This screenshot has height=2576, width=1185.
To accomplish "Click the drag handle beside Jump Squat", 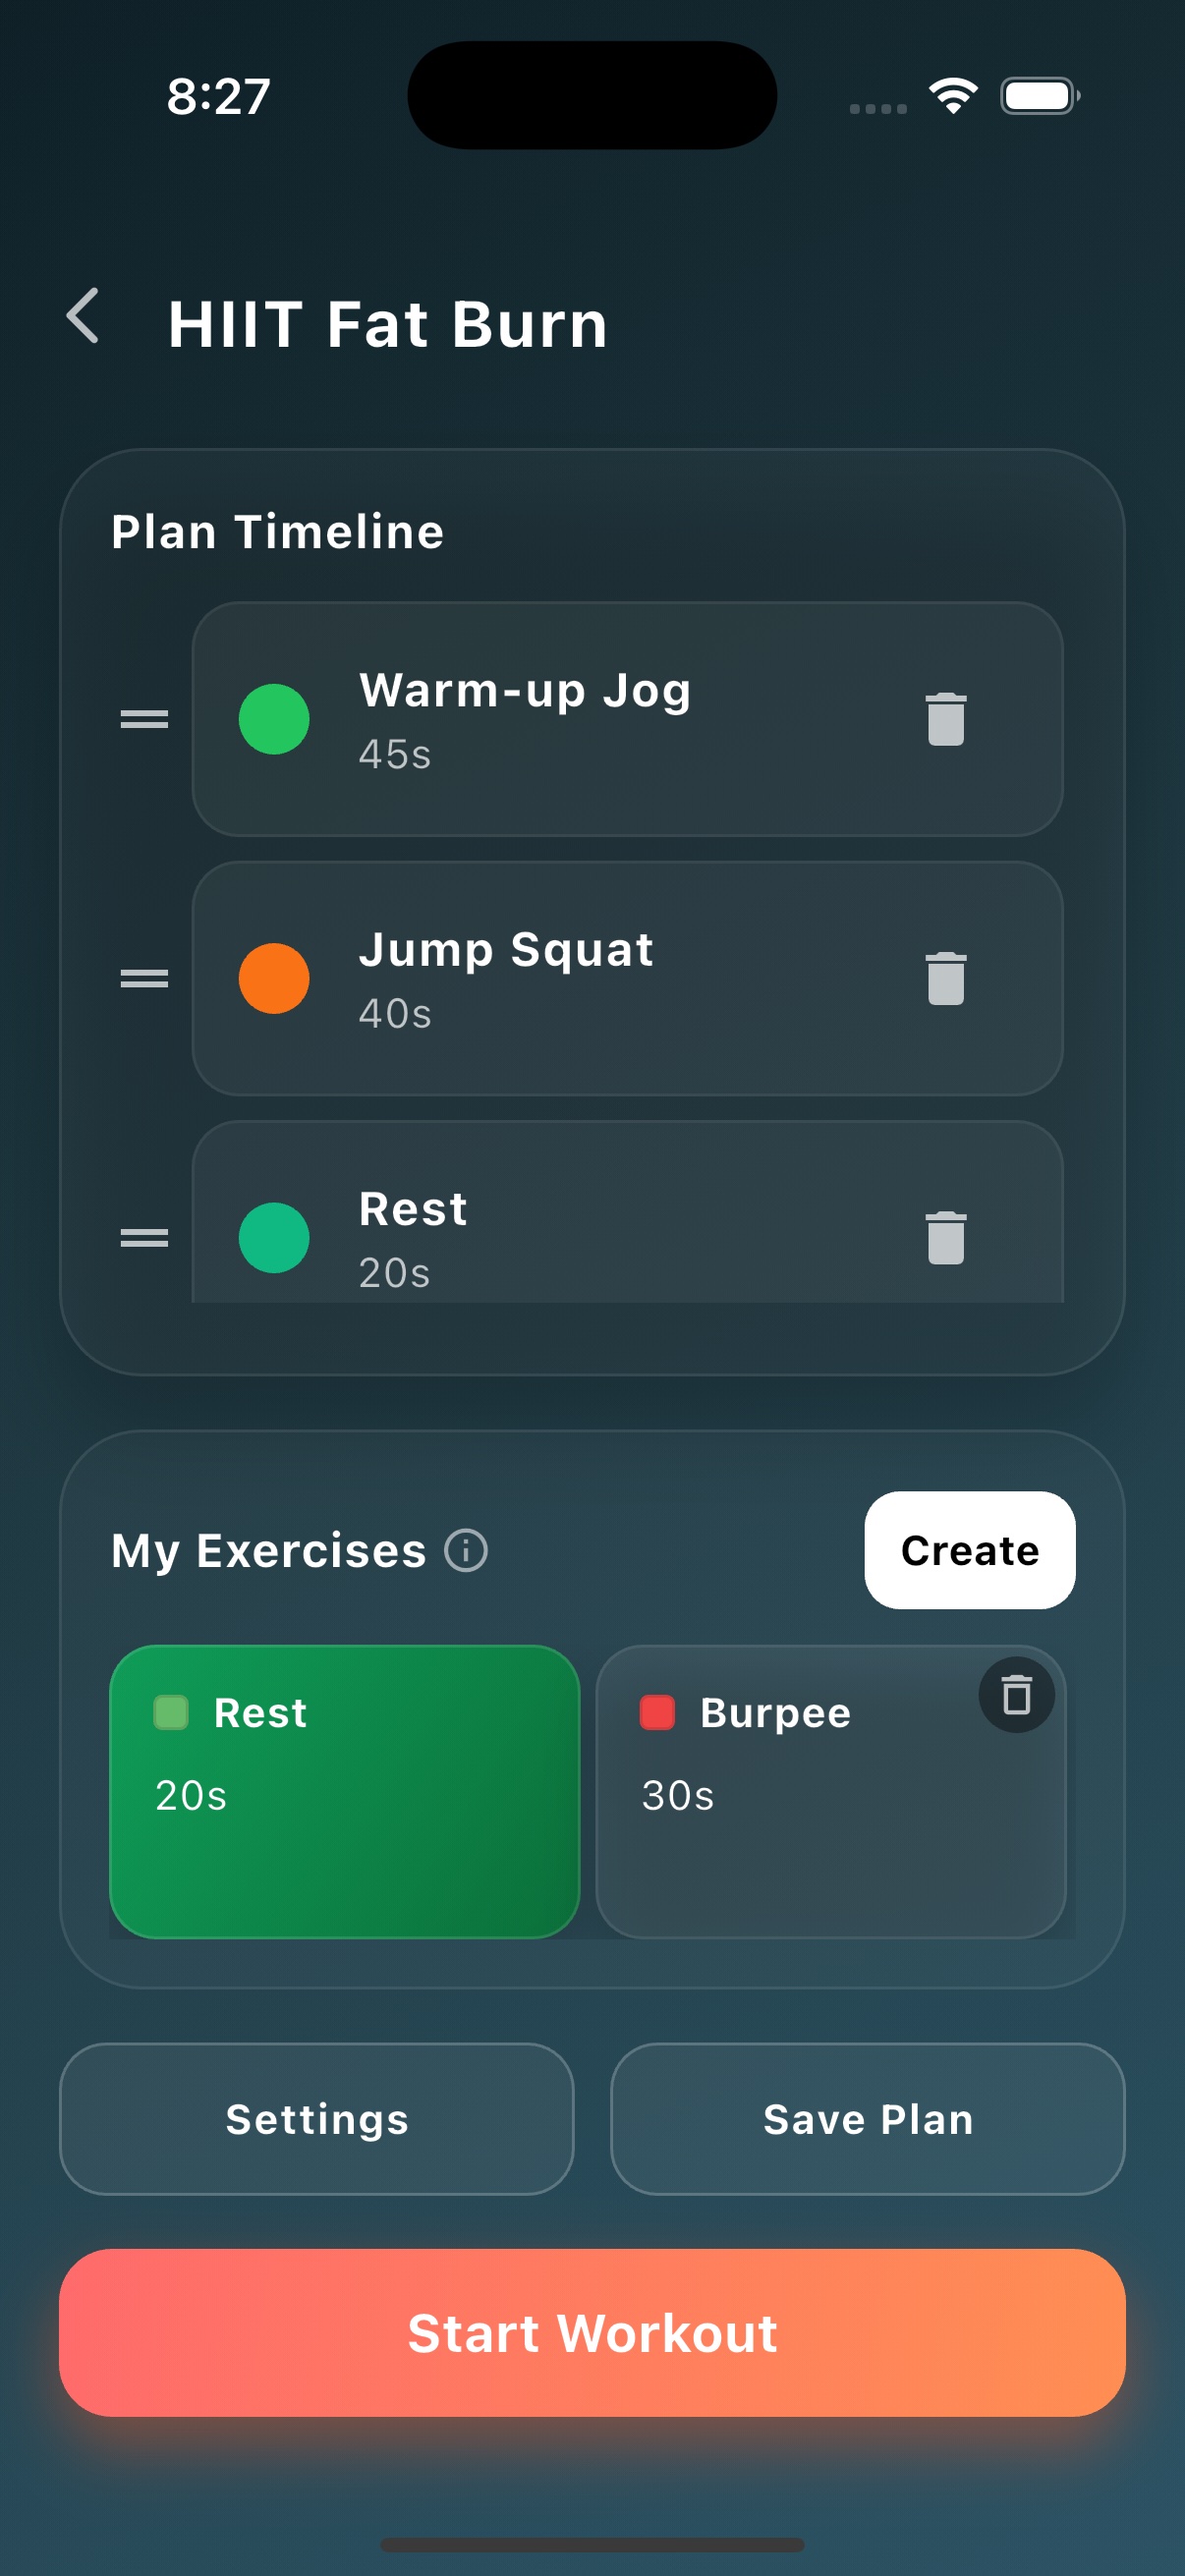I will pyautogui.click(x=141, y=978).
